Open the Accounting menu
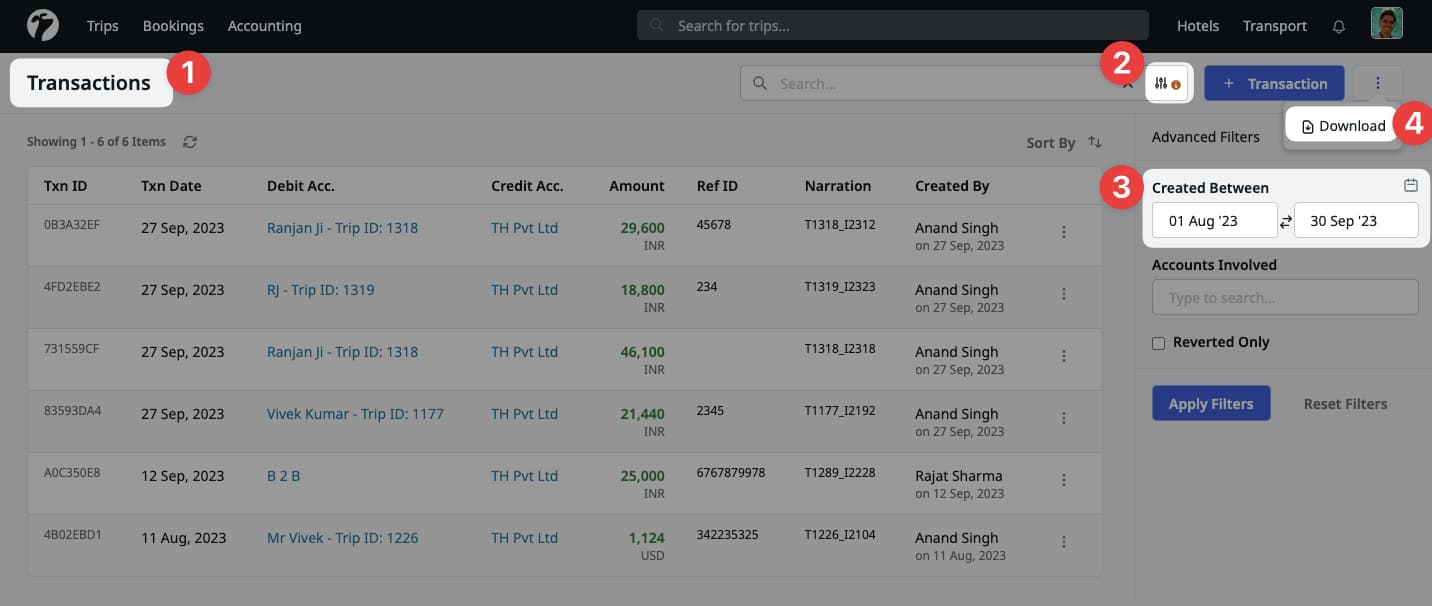This screenshot has width=1432, height=606. (264, 26)
